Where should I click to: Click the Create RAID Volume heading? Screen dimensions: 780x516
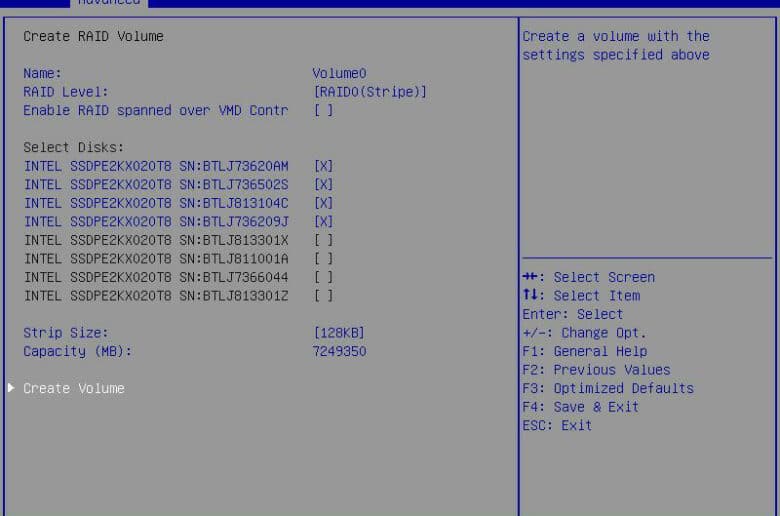pyautogui.click(x=94, y=36)
